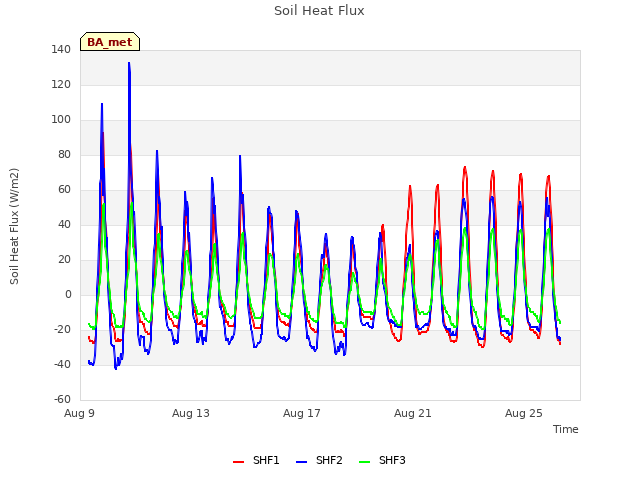
Task: Click the 40 y-axis tick label
Action: click(64, 224)
